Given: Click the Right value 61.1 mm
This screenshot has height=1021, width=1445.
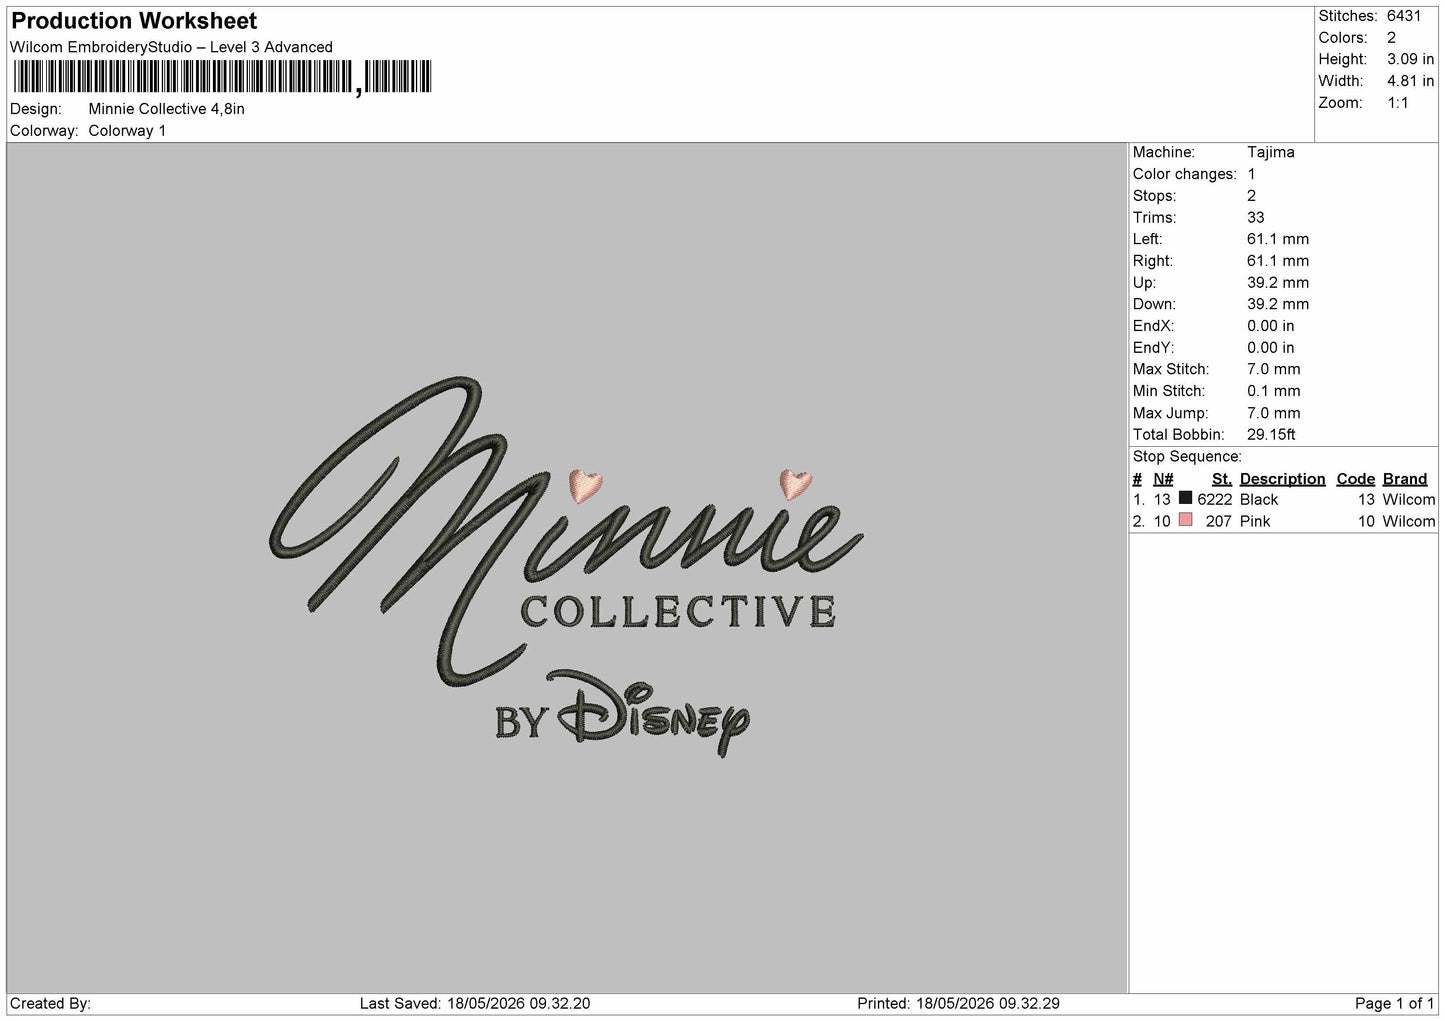Looking at the screenshot, I should pyautogui.click(x=1277, y=261).
